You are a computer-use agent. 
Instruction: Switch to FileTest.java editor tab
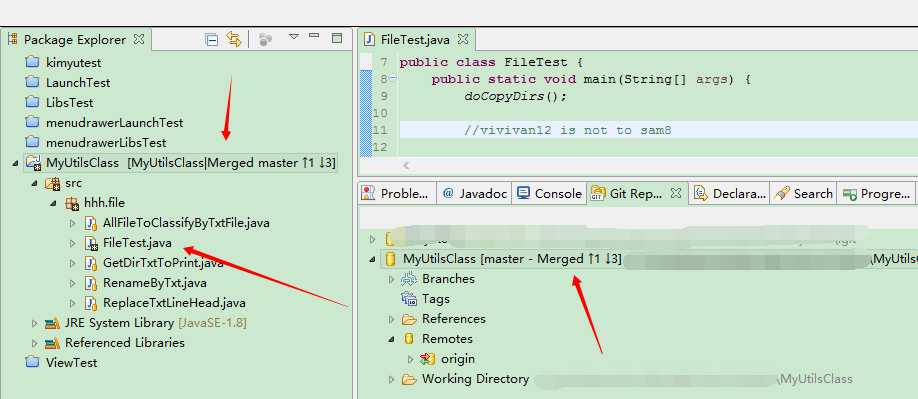pyautogui.click(x=415, y=40)
